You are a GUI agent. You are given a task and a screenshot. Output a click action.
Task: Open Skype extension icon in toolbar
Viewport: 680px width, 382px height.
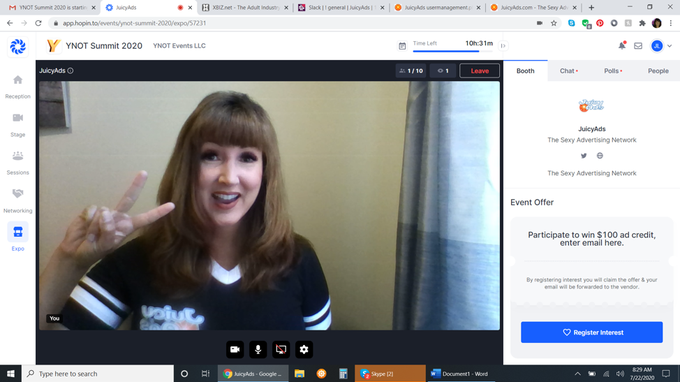click(x=572, y=23)
